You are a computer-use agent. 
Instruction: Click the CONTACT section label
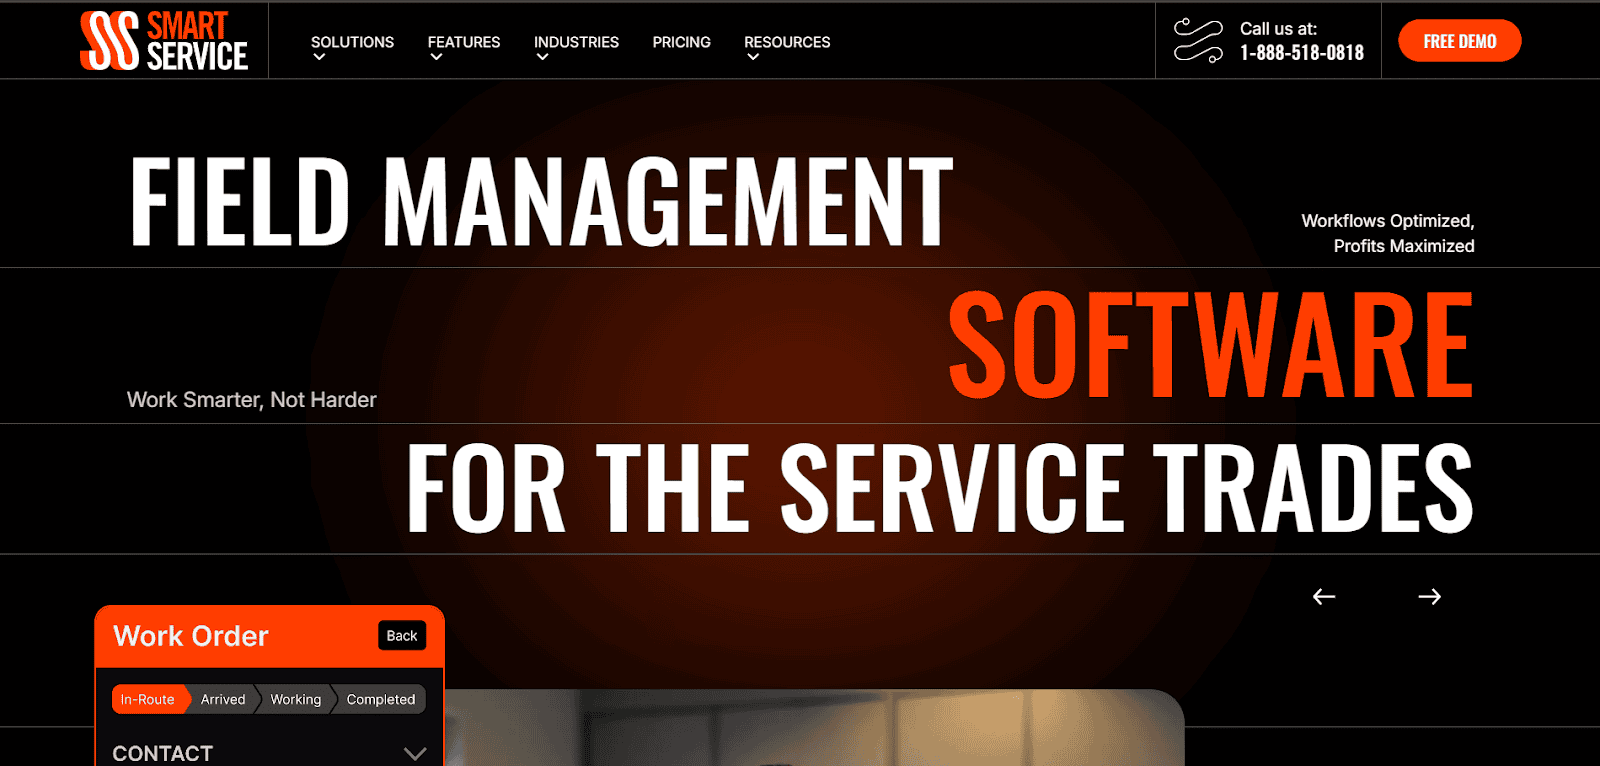click(163, 754)
